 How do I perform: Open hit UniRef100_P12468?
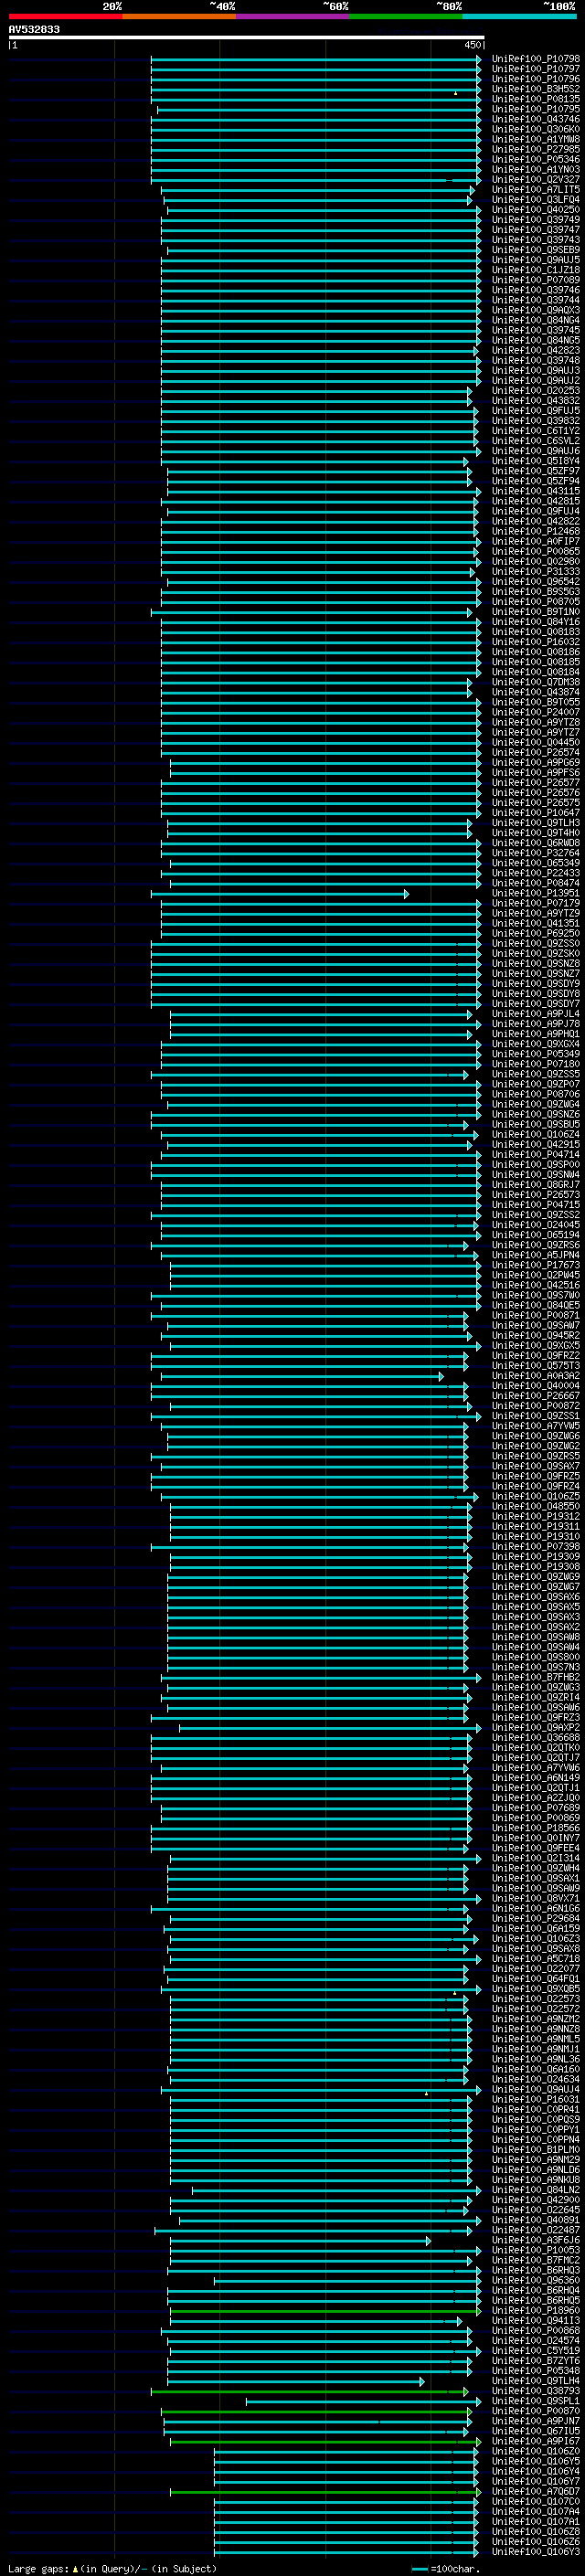(536, 532)
